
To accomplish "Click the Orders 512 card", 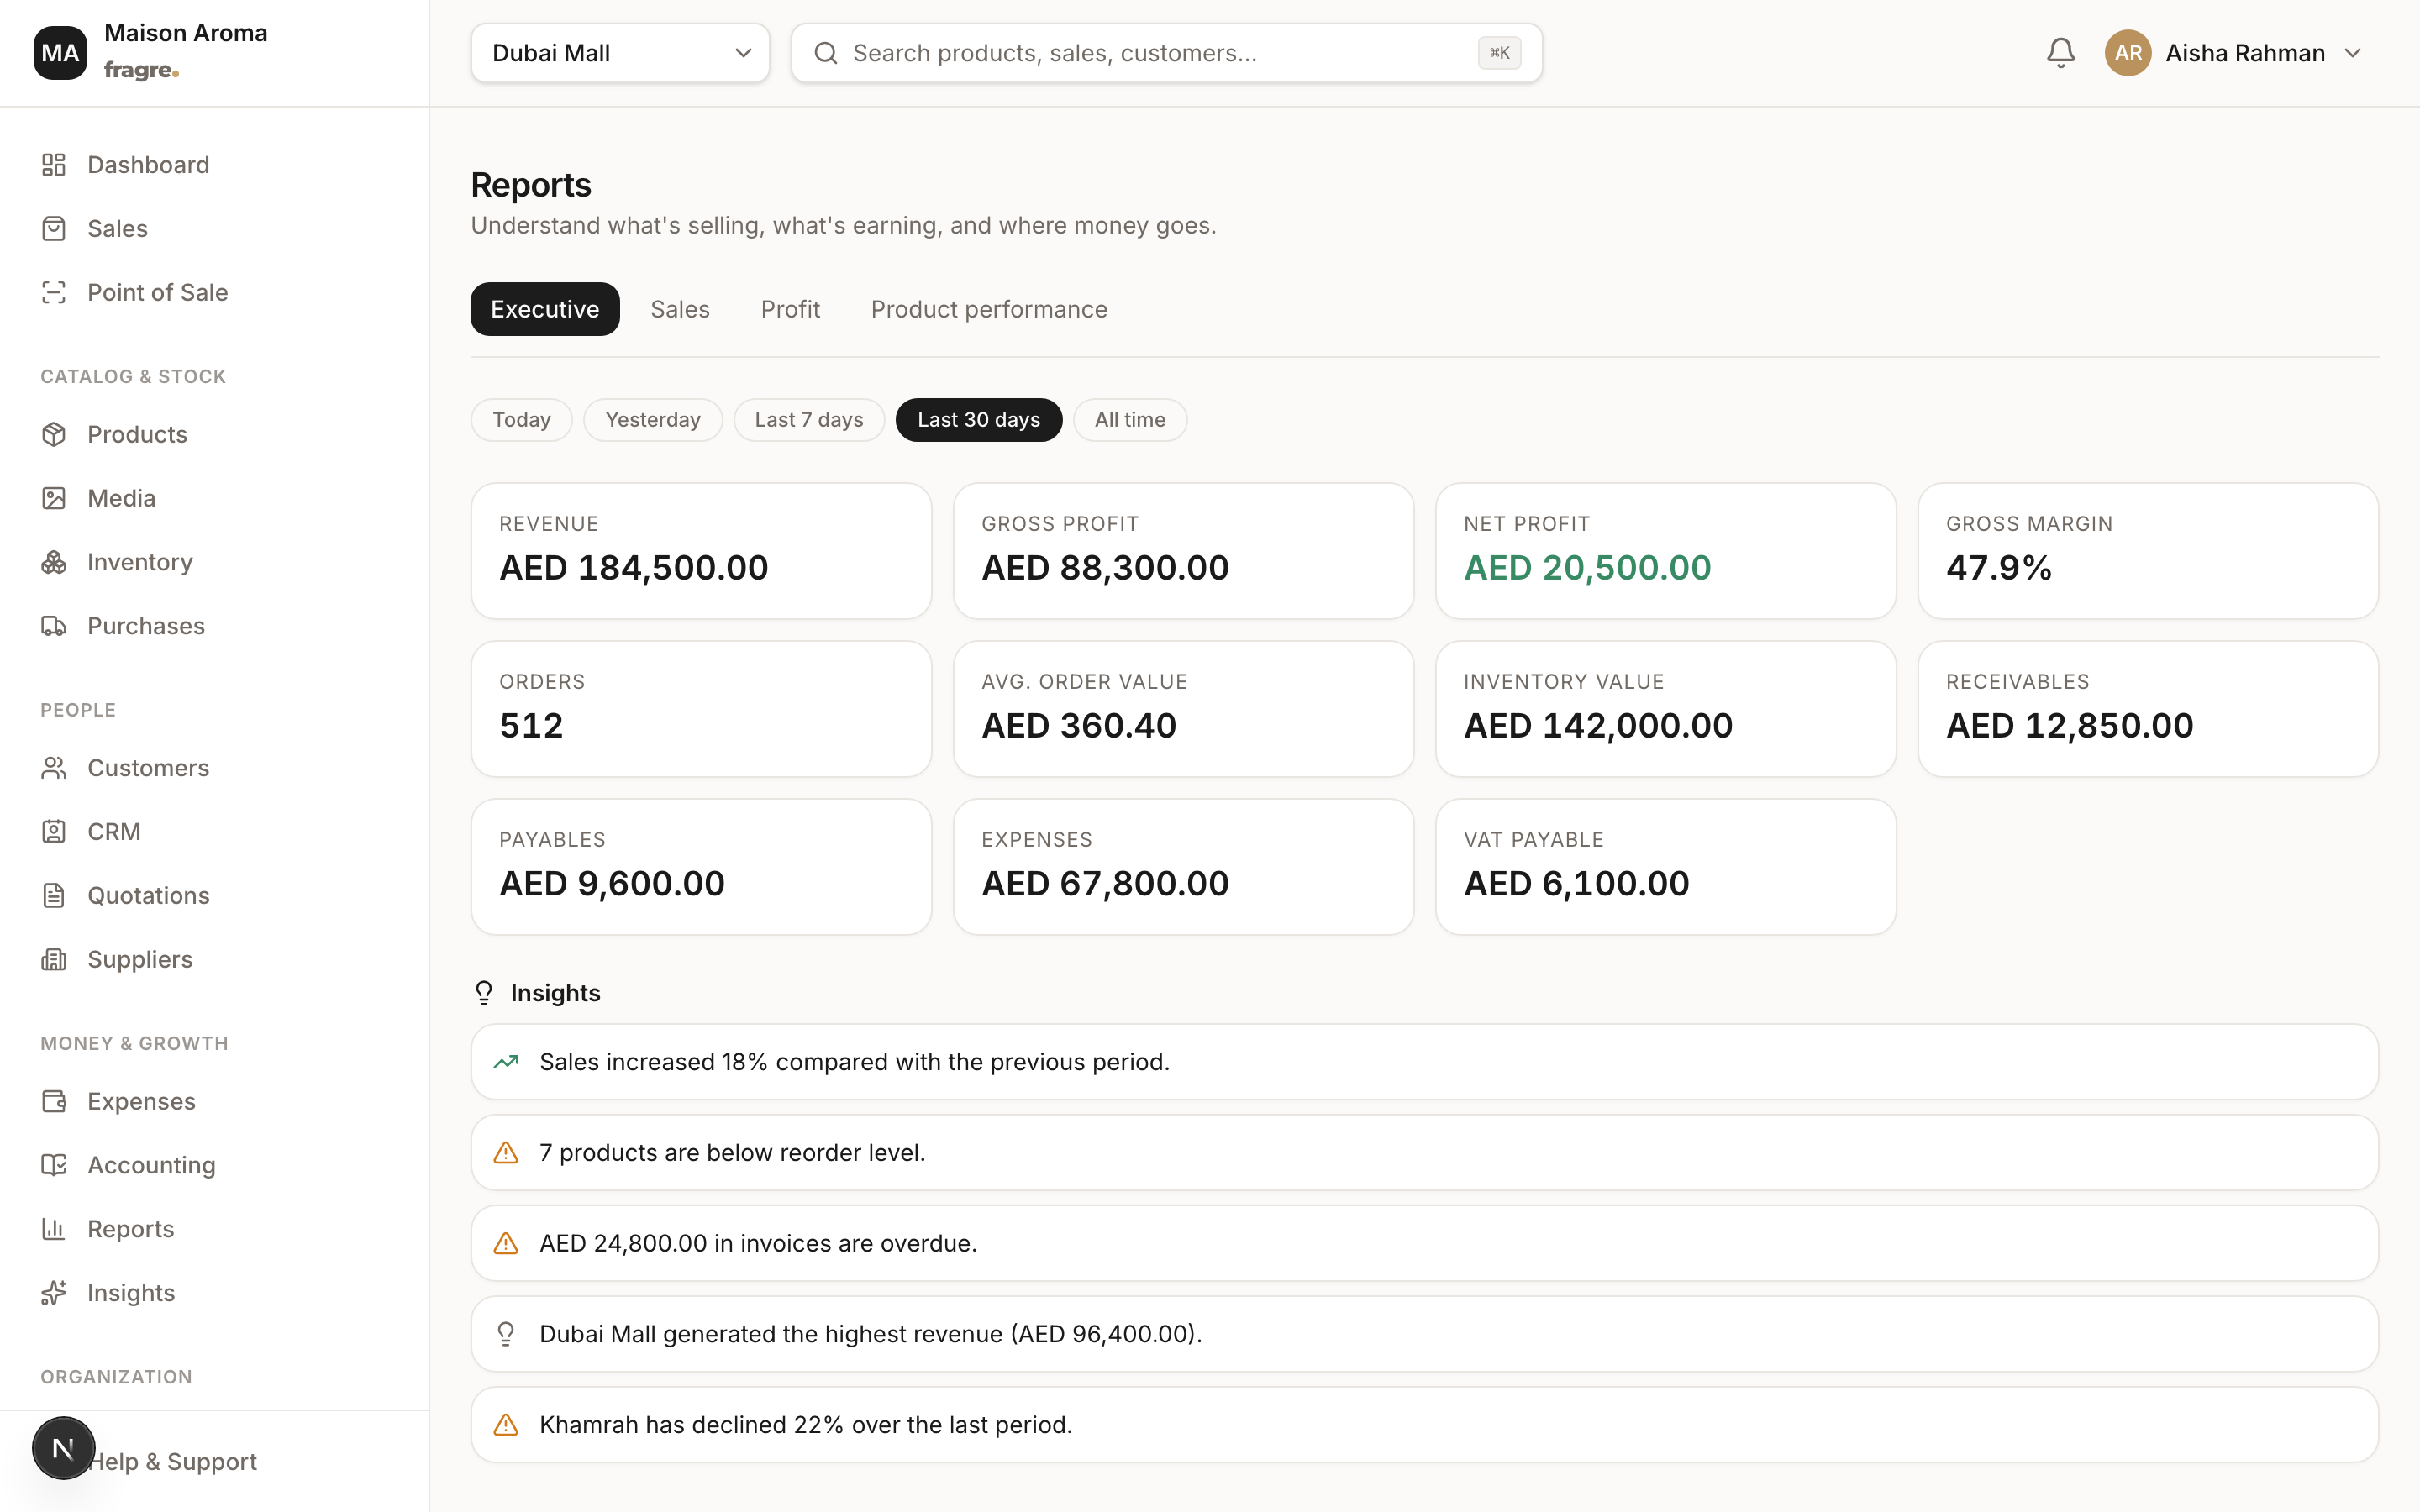I will tap(701, 709).
